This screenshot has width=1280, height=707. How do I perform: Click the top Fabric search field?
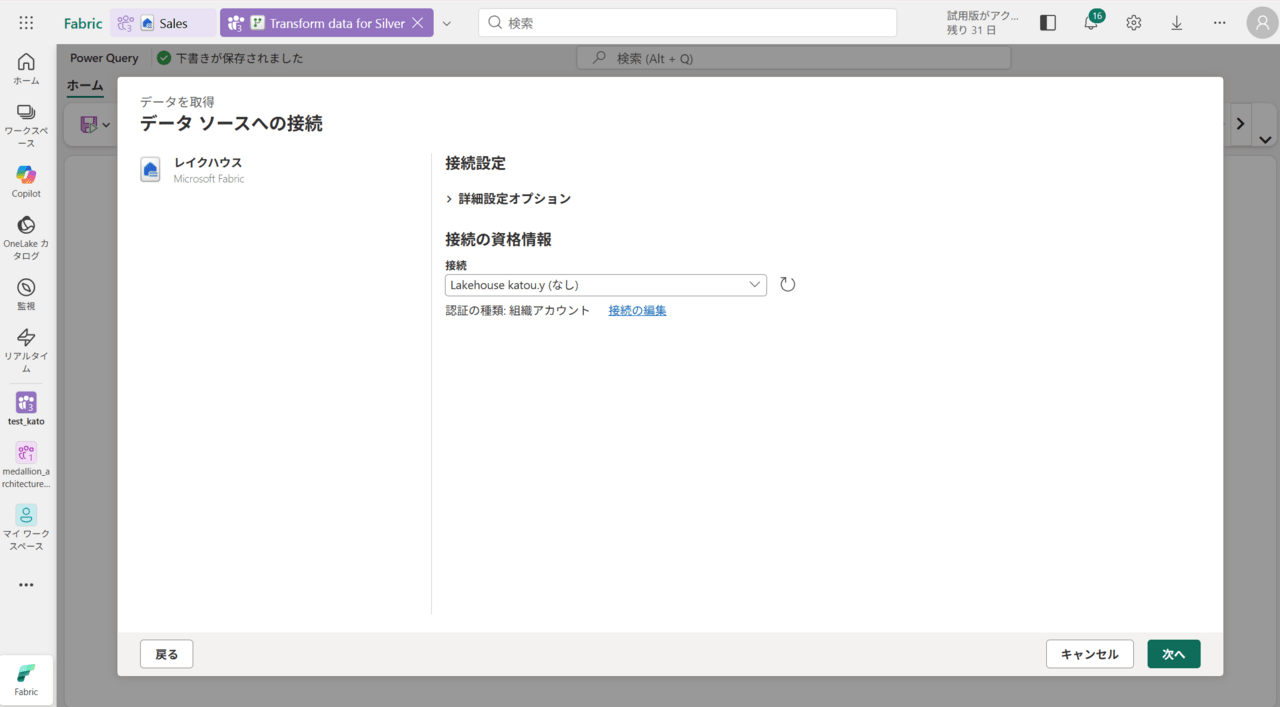(687, 23)
